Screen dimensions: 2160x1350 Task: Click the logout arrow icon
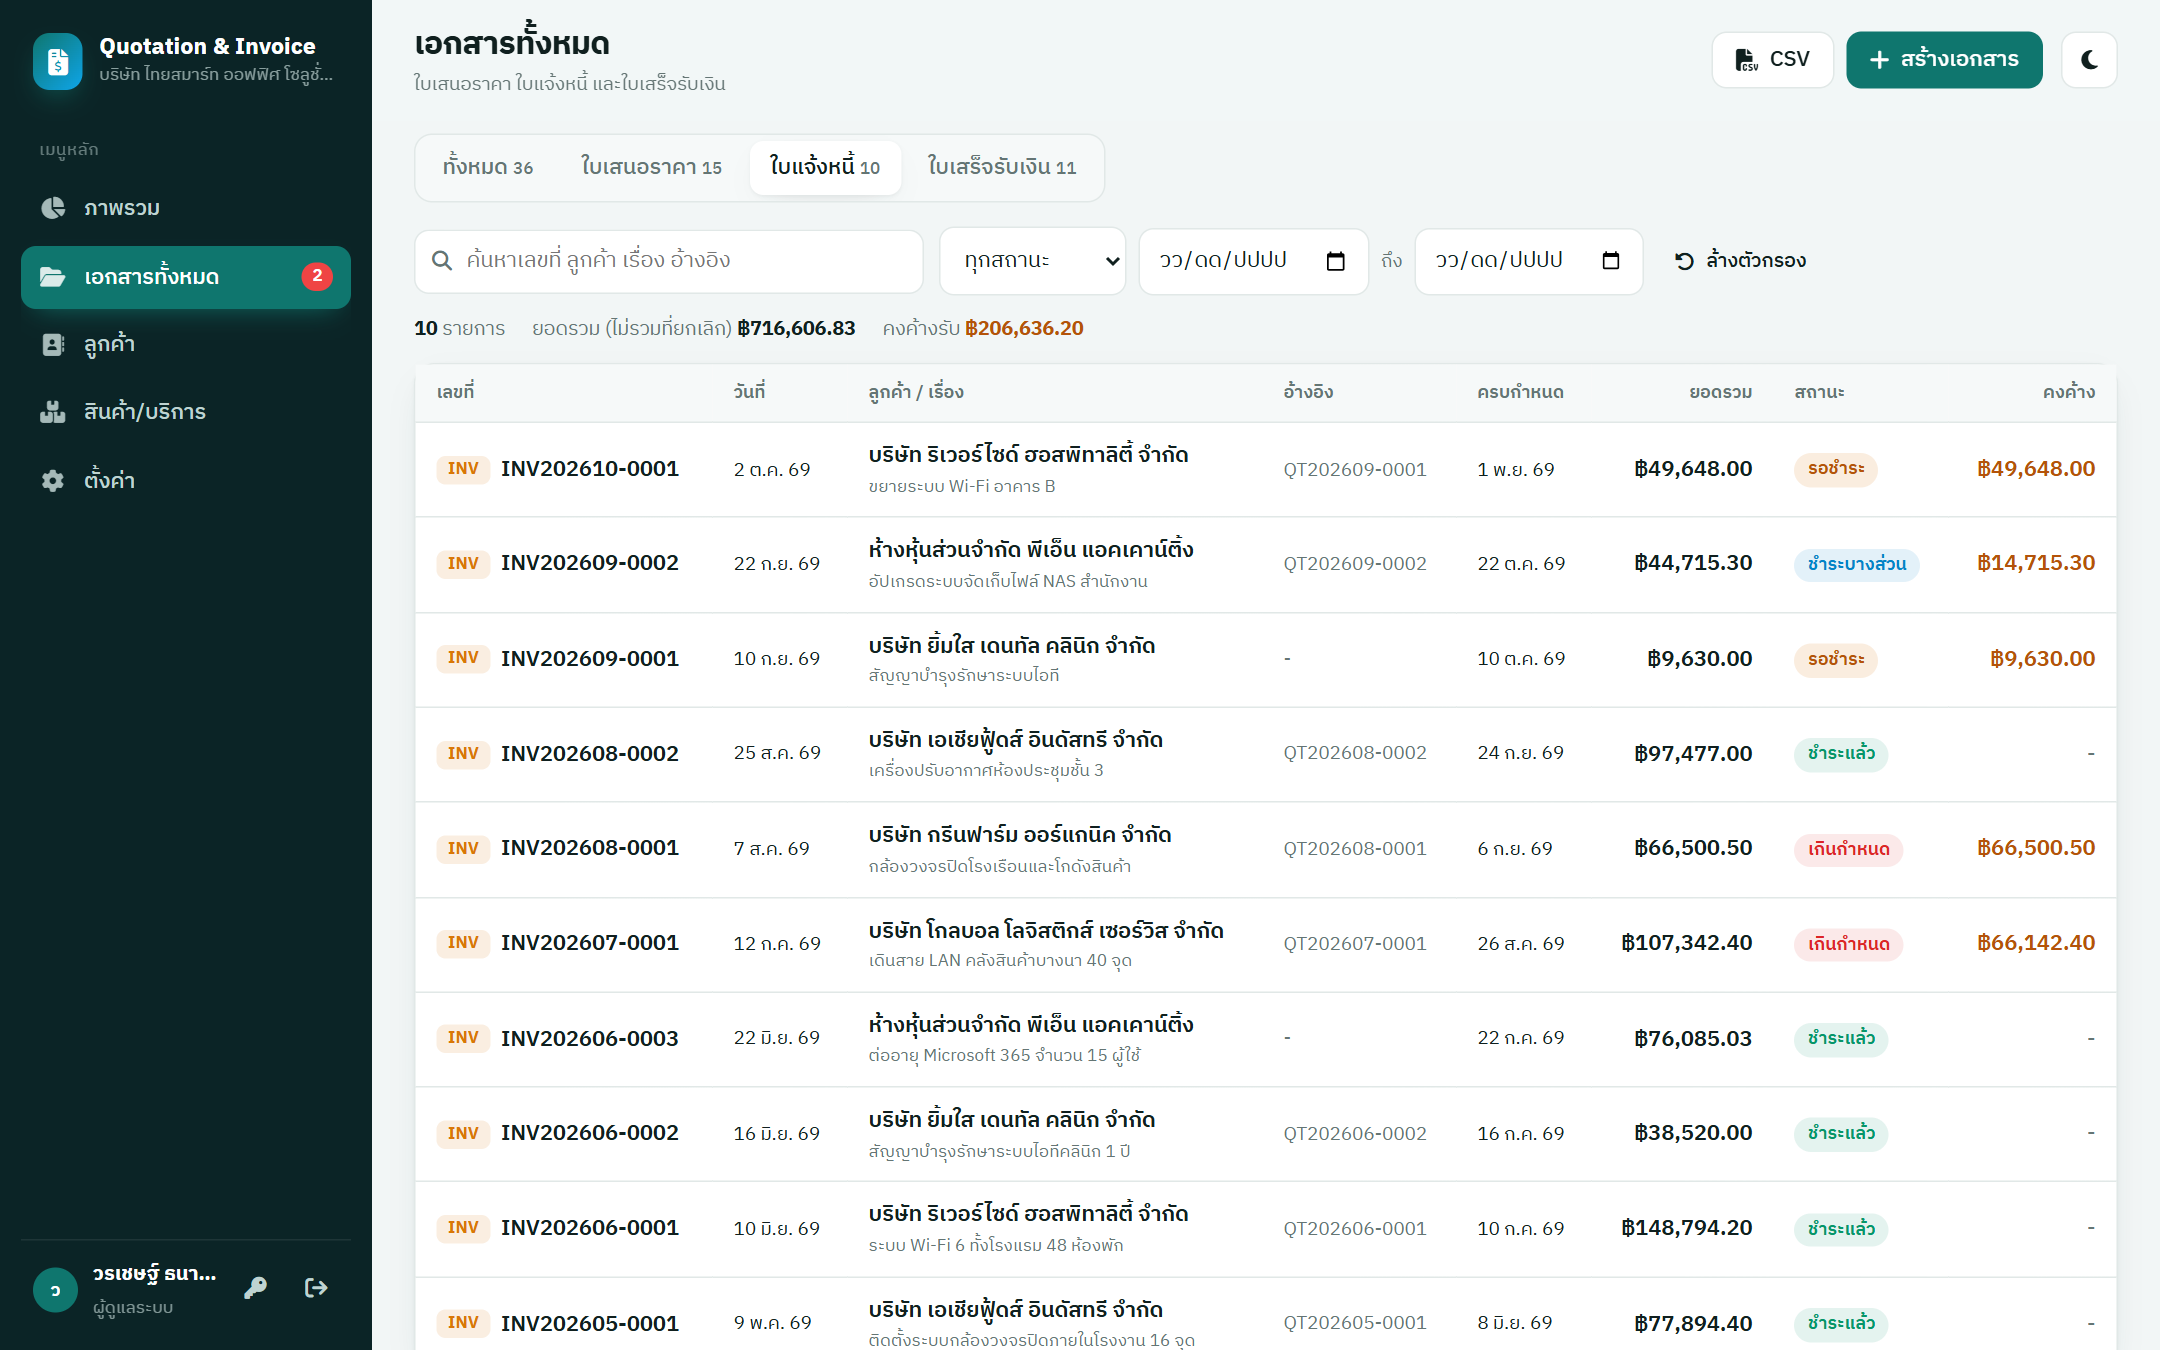316,1288
